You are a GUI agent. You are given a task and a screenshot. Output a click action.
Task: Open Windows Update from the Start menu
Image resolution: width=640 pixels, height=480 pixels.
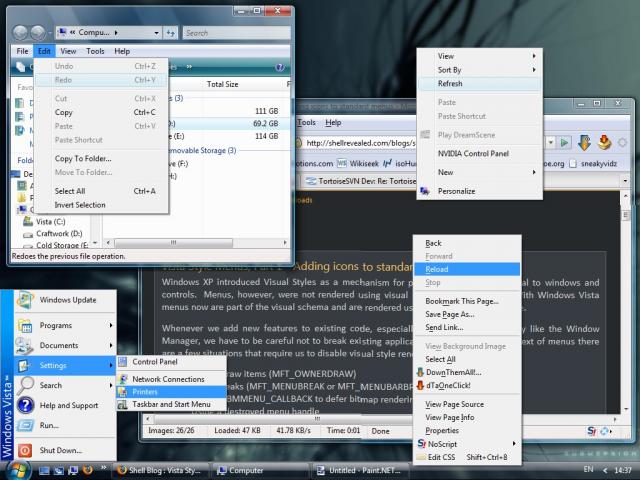point(65,300)
